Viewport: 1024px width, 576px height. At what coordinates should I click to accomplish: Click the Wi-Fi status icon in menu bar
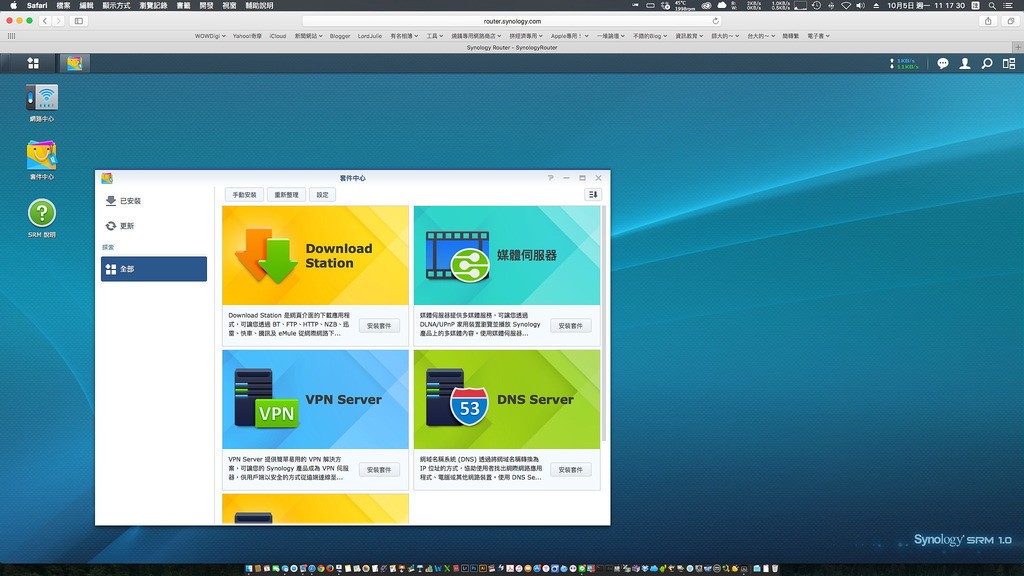click(x=846, y=5)
